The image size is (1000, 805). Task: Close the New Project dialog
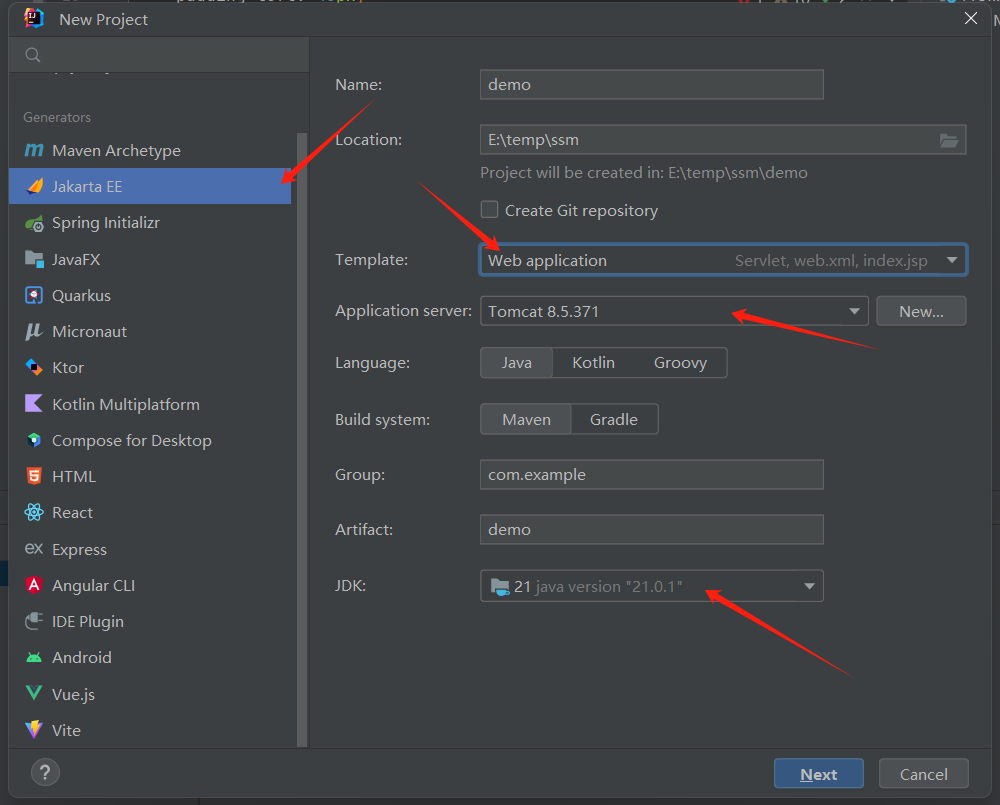tap(971, 18)
